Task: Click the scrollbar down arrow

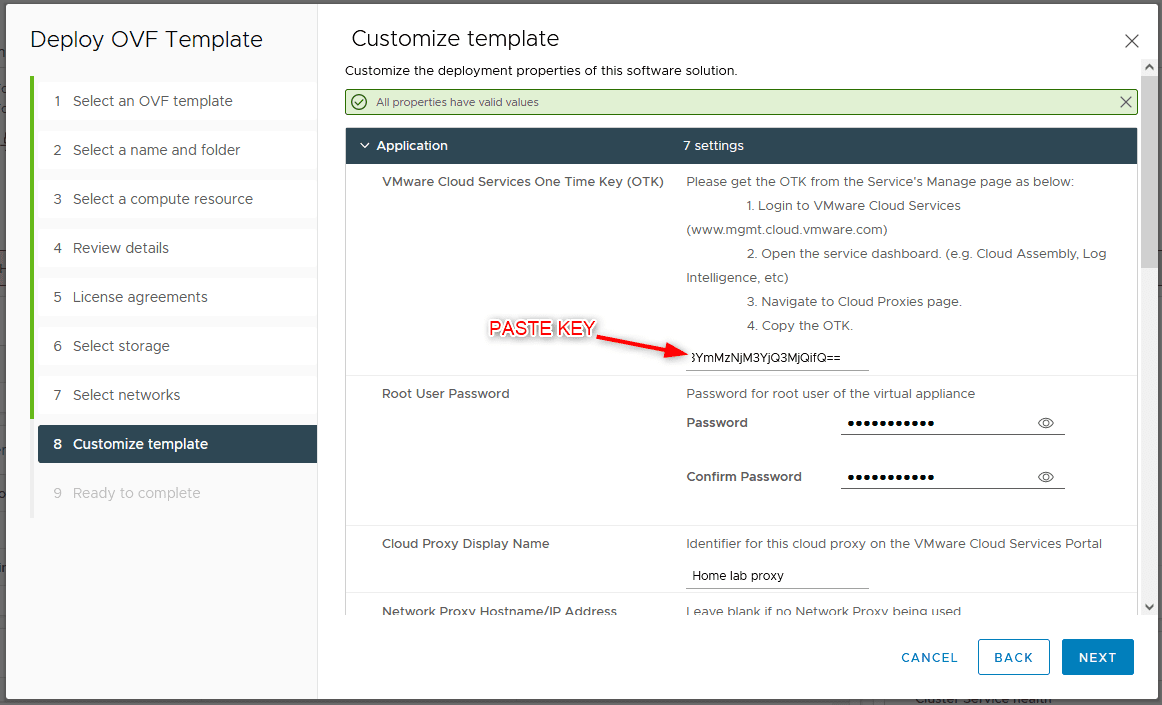Action: [1149, 607]
